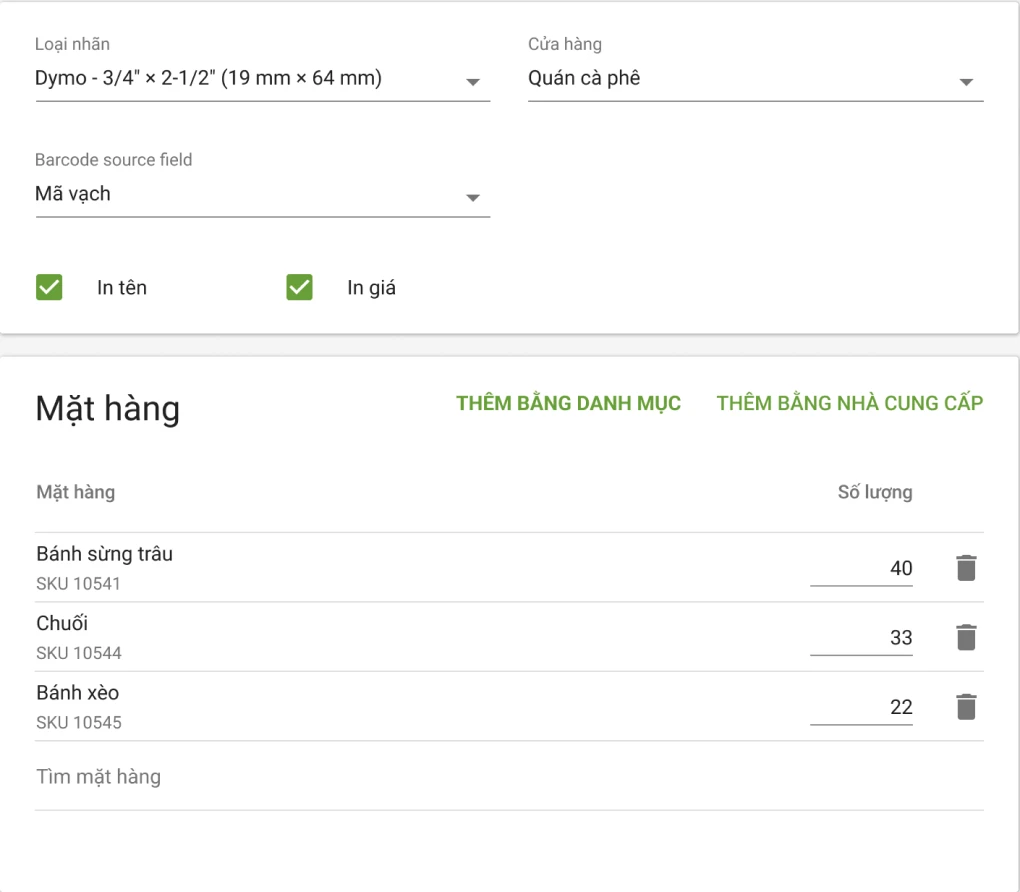This screenshot has width=1020, height=892.
Task: Uncheck the In giá checkbox
Action: [x=299, y=288]
